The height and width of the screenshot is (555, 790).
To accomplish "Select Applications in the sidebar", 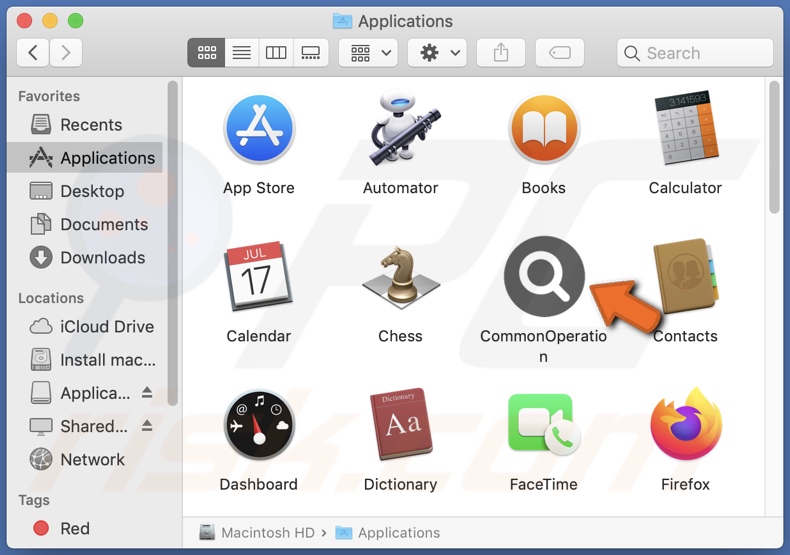I will point(85,158).
